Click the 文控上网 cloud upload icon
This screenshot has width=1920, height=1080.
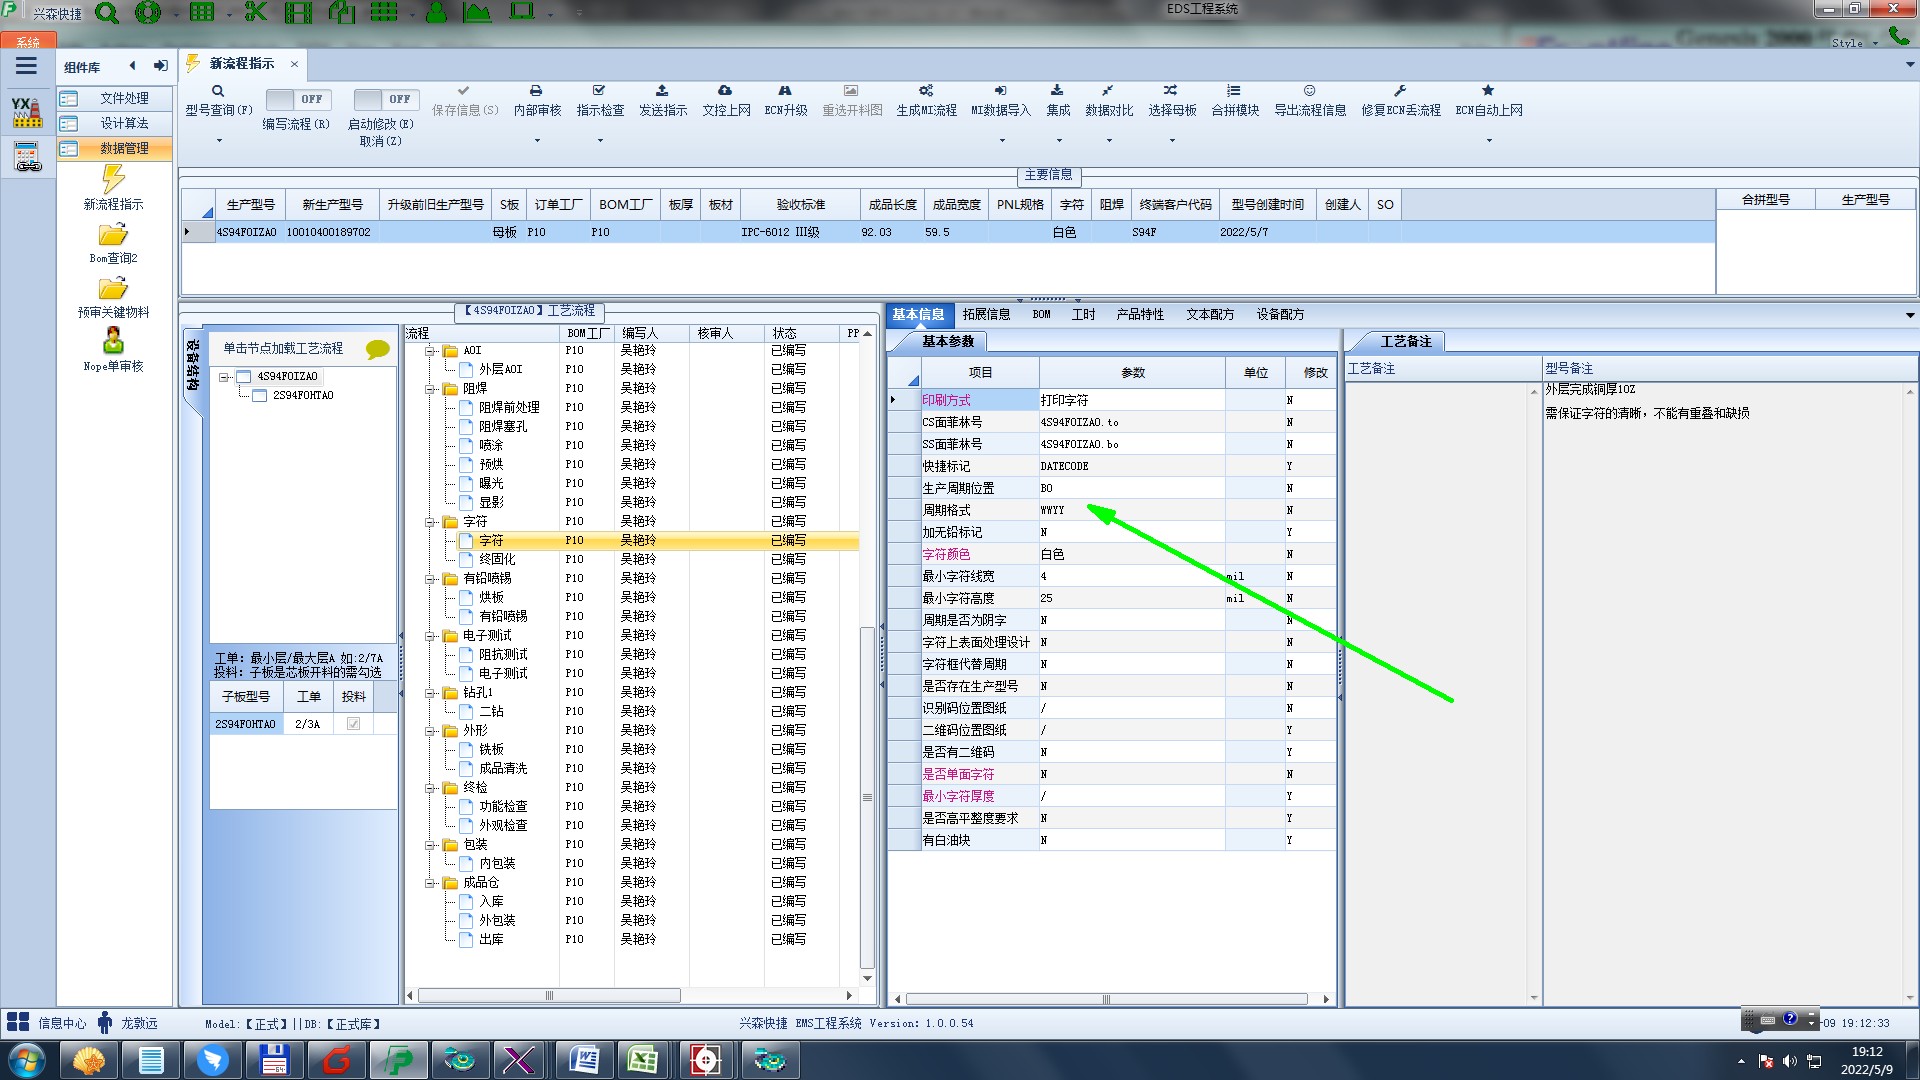pyautogui.click(x=725, y=91)
